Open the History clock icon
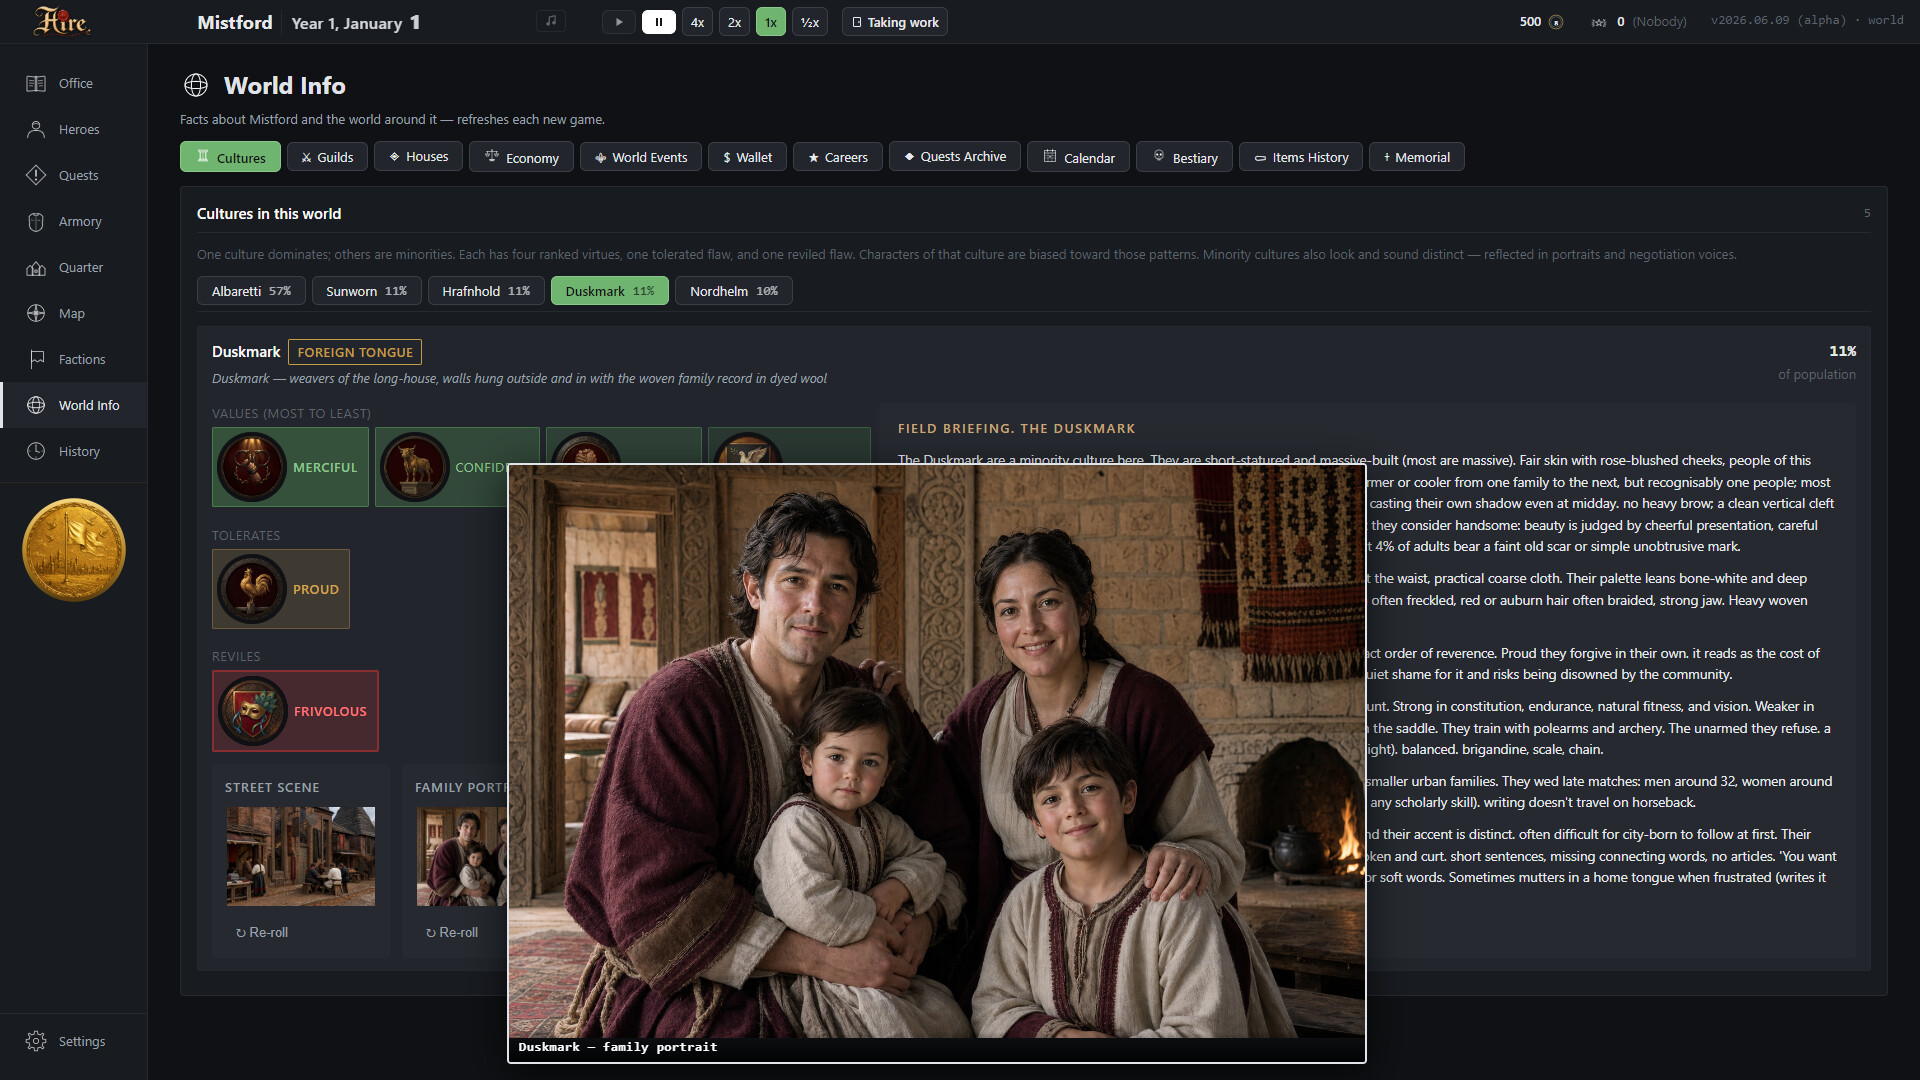 point(36,452)
